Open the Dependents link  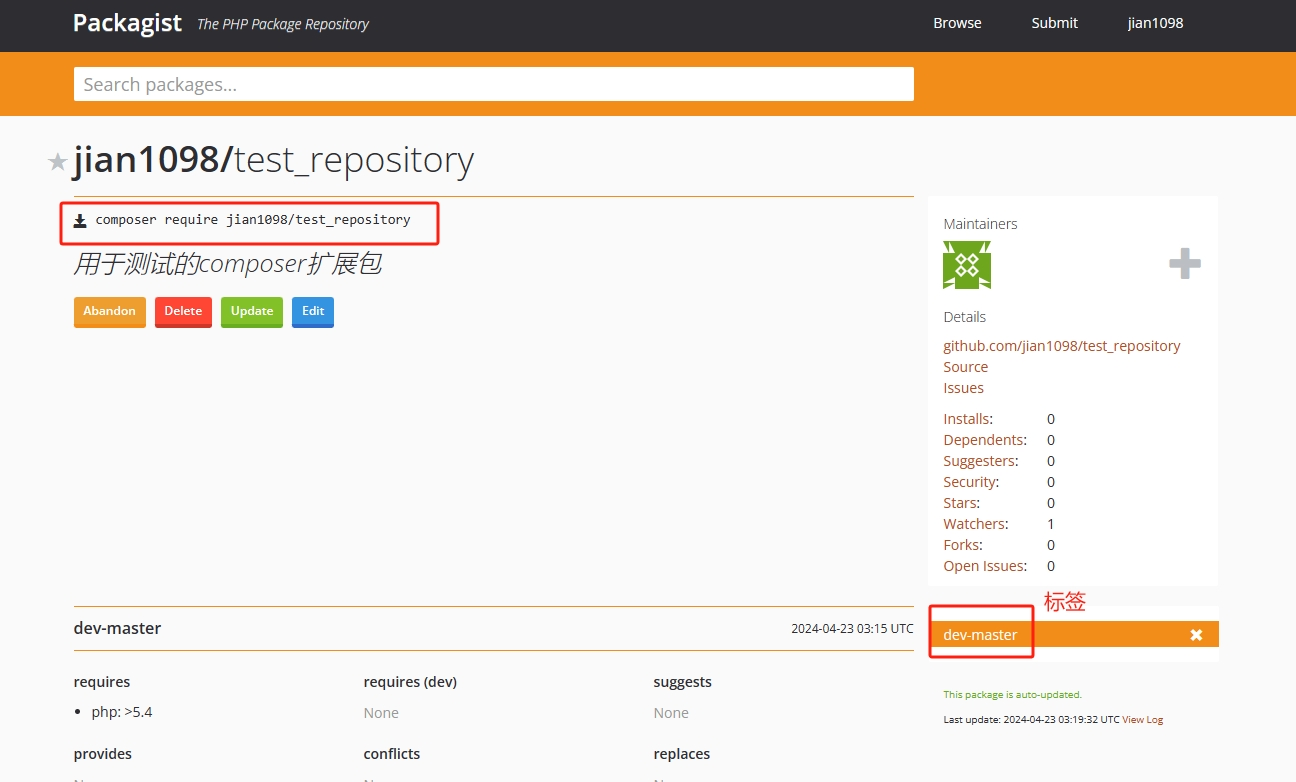(984, 440)
